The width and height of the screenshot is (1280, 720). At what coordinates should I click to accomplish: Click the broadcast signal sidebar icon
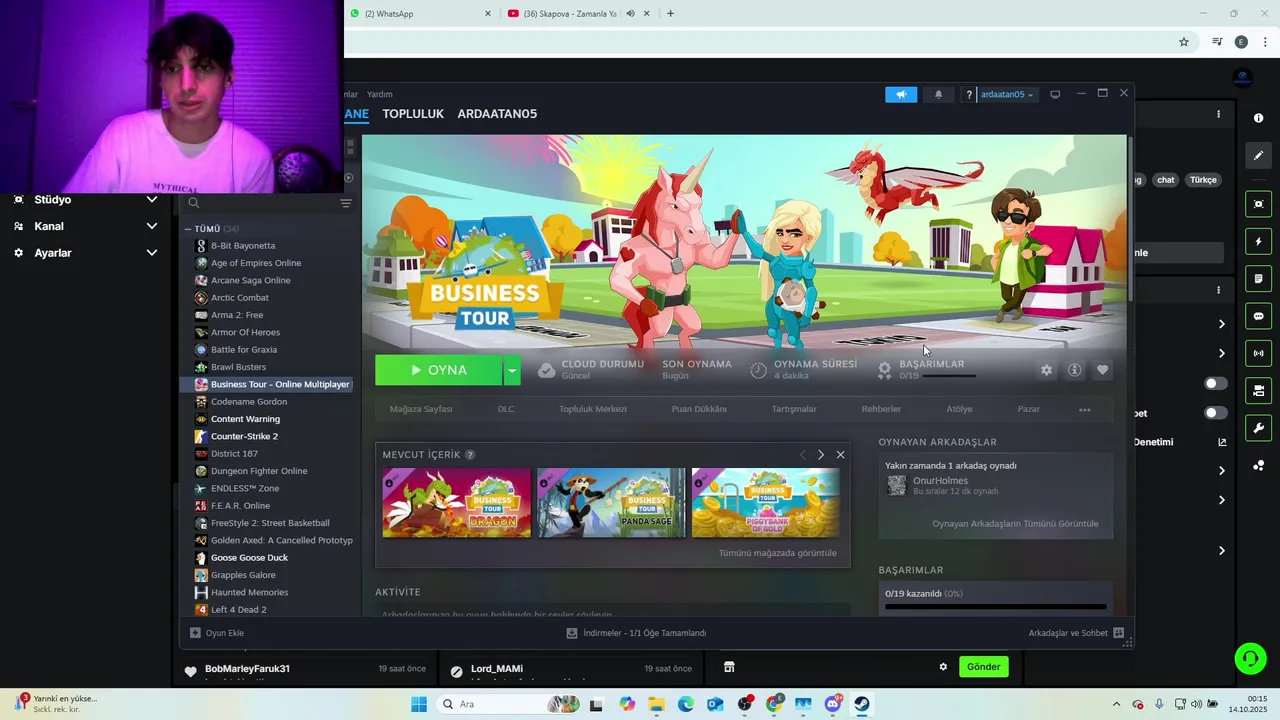1258,353
